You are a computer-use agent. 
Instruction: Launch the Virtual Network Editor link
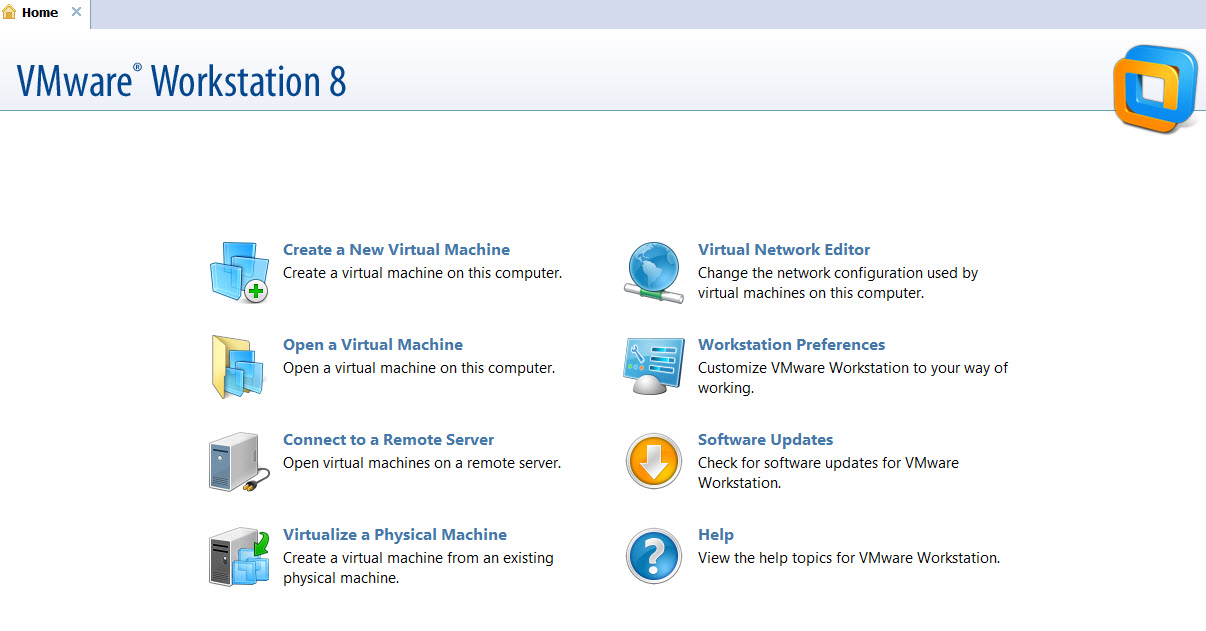click(784, 250)
